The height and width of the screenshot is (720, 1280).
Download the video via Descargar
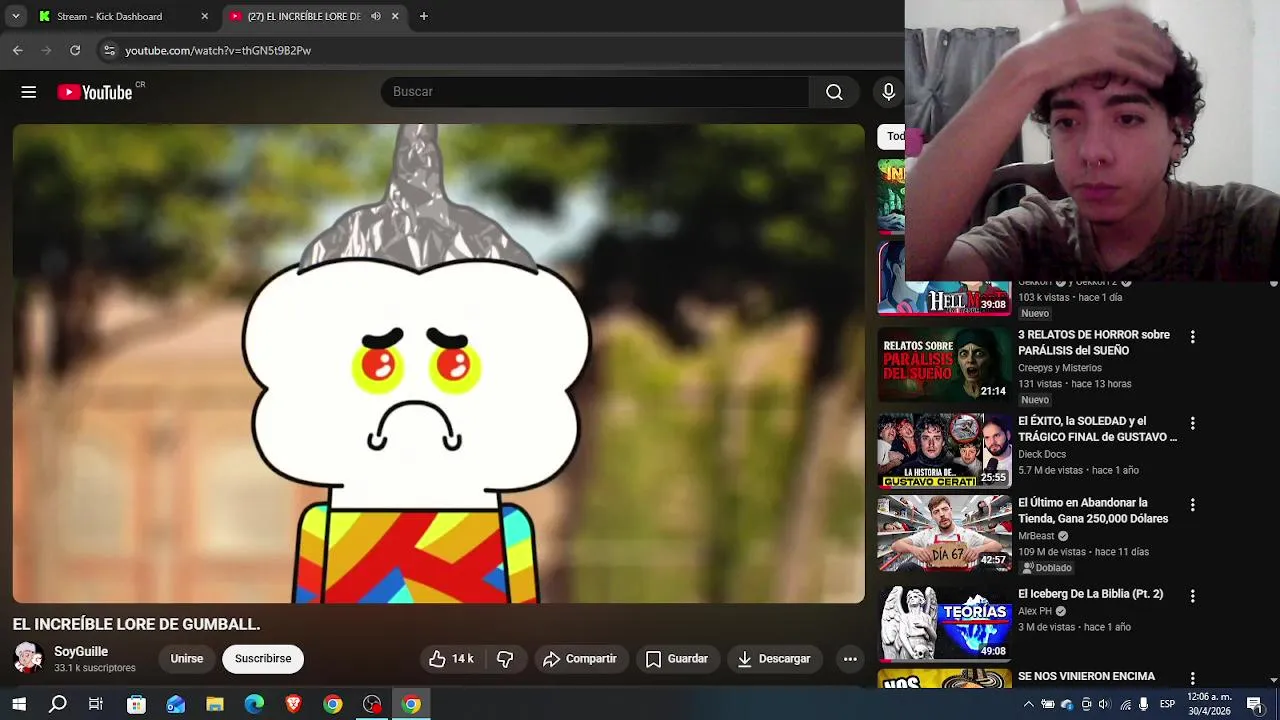tap(774, 659)
